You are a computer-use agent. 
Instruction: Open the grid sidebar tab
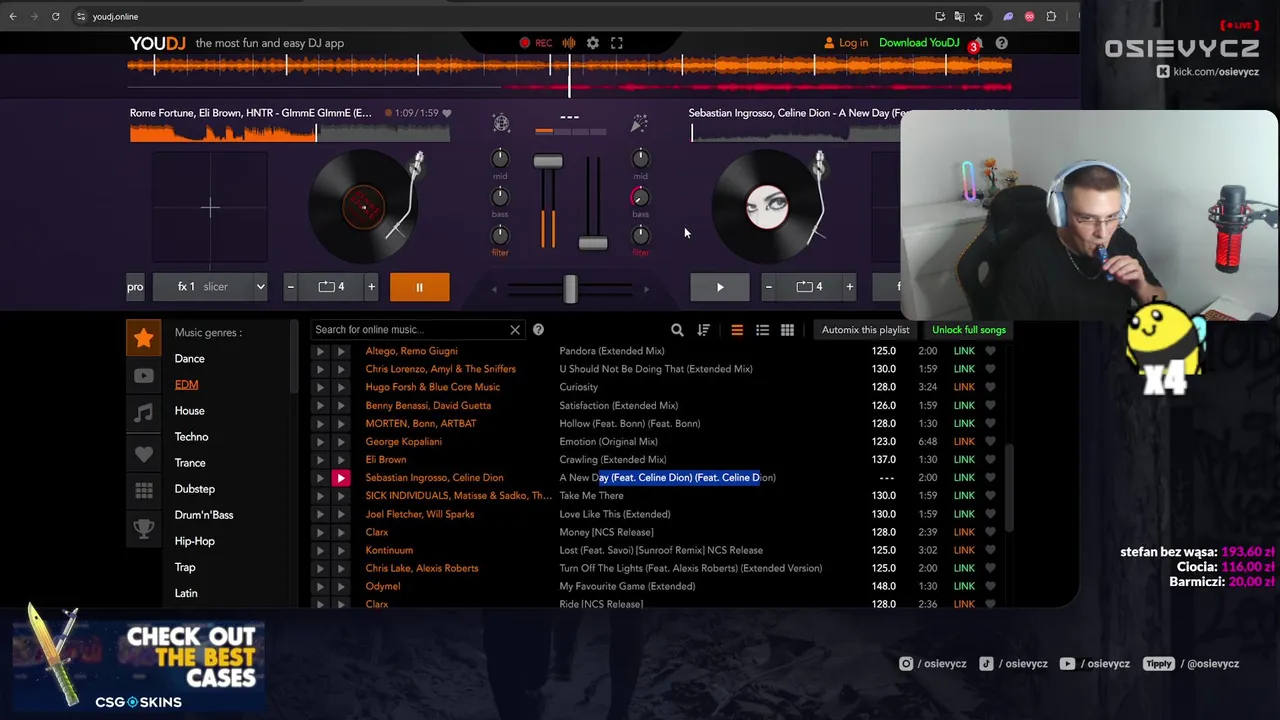144,490
